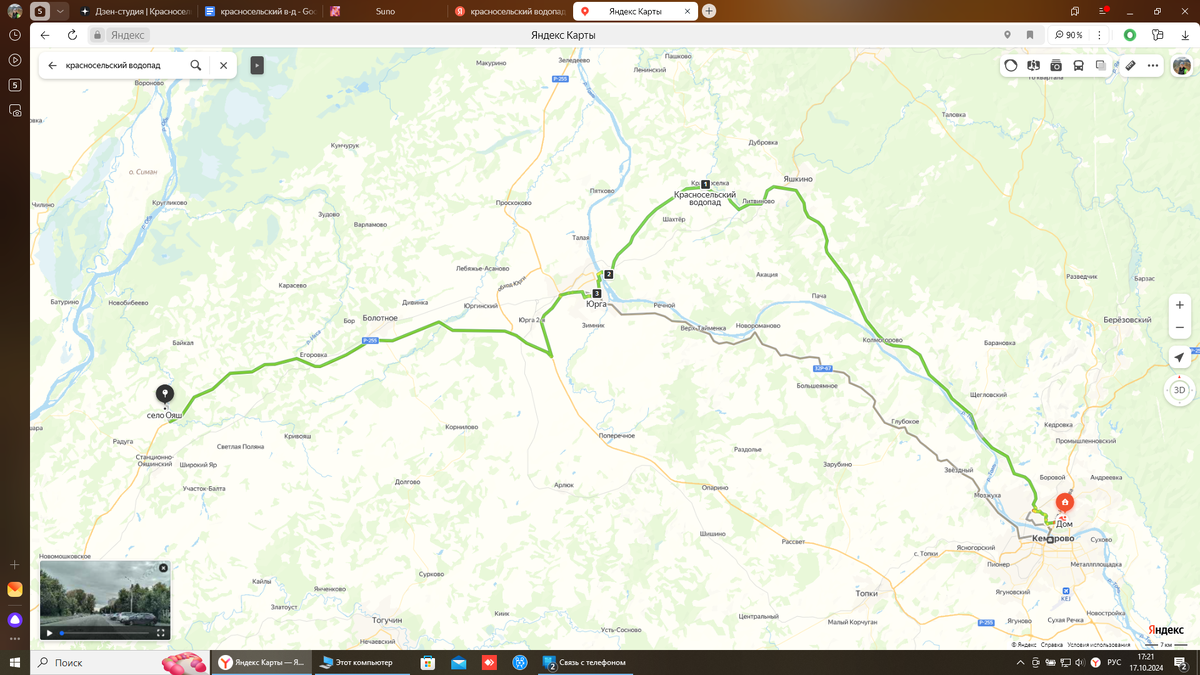Open browser history clock icon in the sidebar
Viewport: 1200px width, 675px height.
pos(15,35)
